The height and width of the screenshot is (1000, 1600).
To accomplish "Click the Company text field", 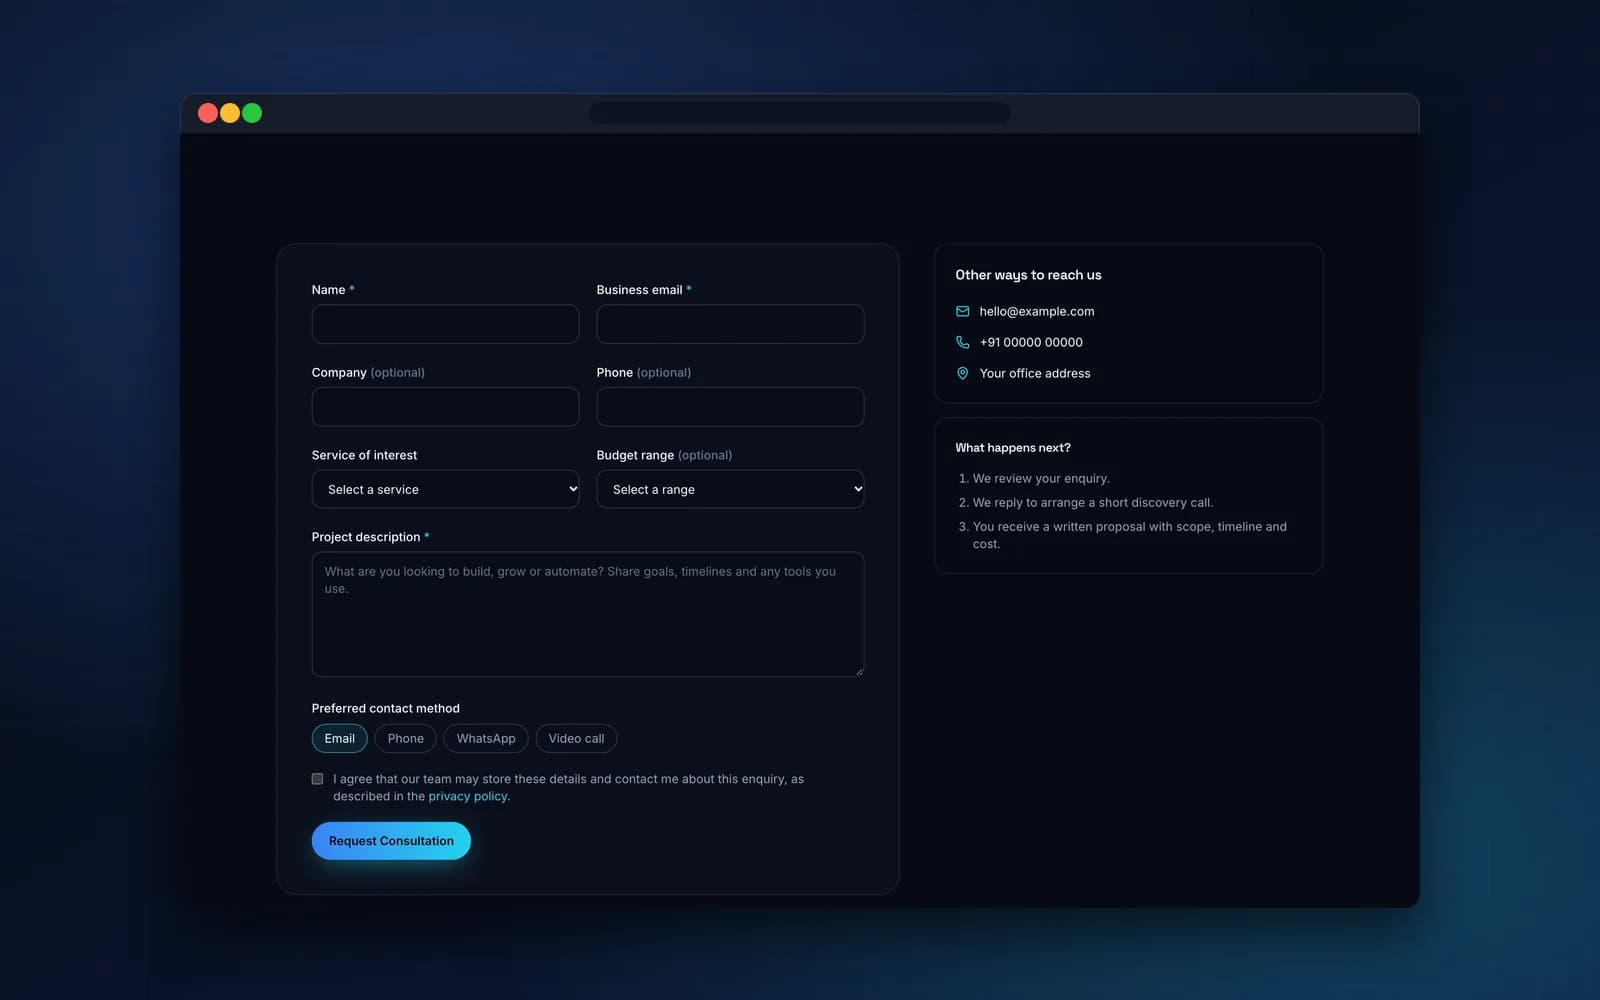I will click(445, 407).
